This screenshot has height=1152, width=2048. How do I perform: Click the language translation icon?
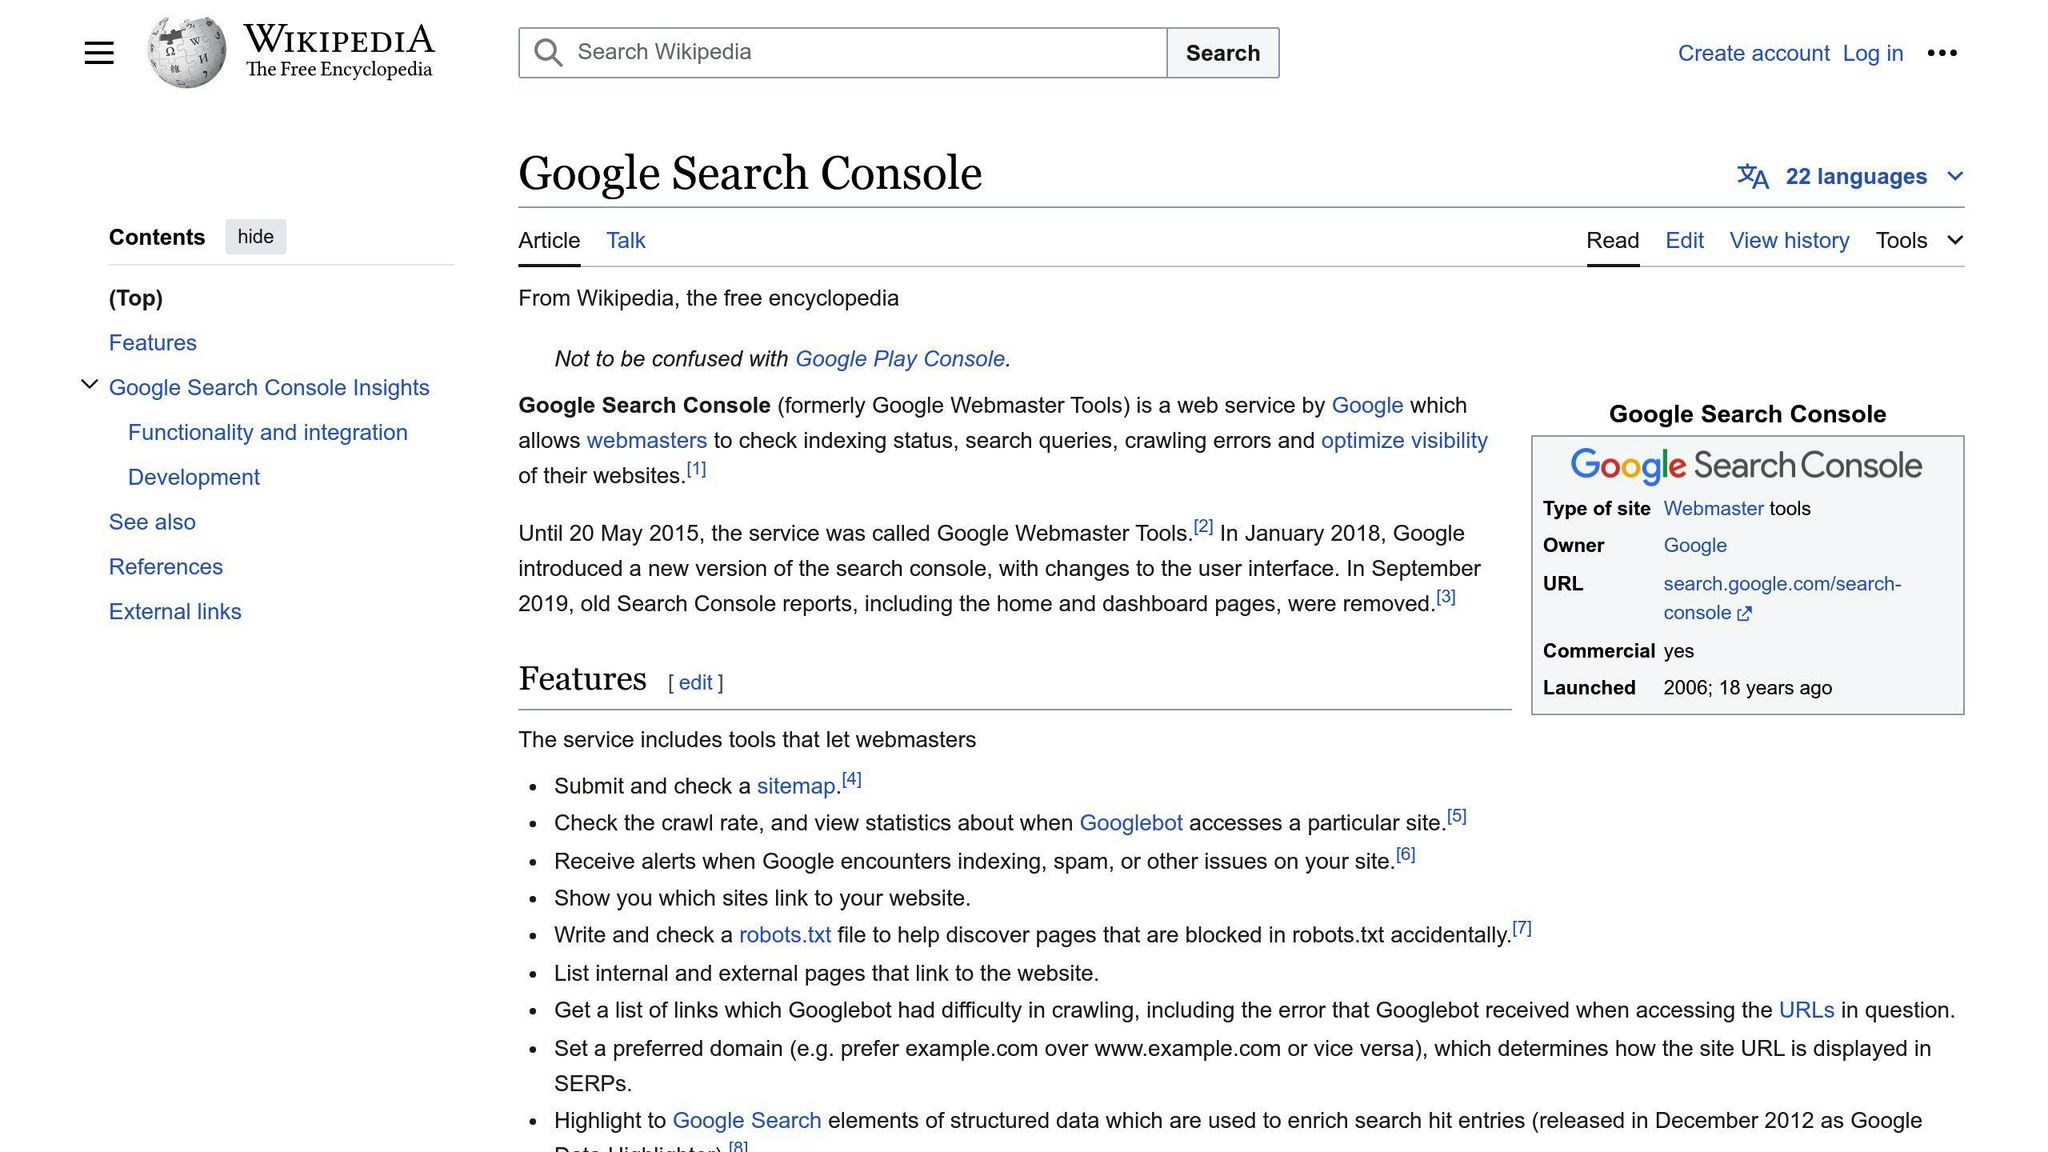point(1752,177)
